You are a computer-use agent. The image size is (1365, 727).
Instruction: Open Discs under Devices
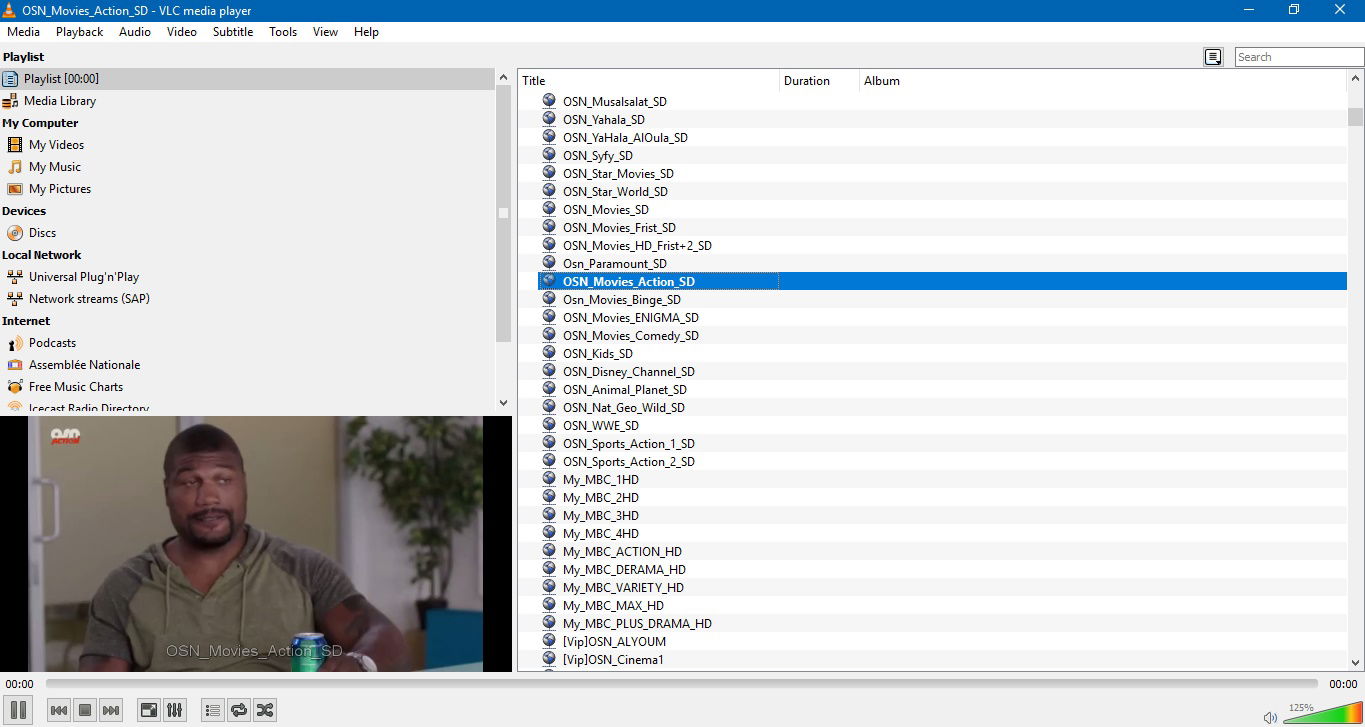(42, 233)
